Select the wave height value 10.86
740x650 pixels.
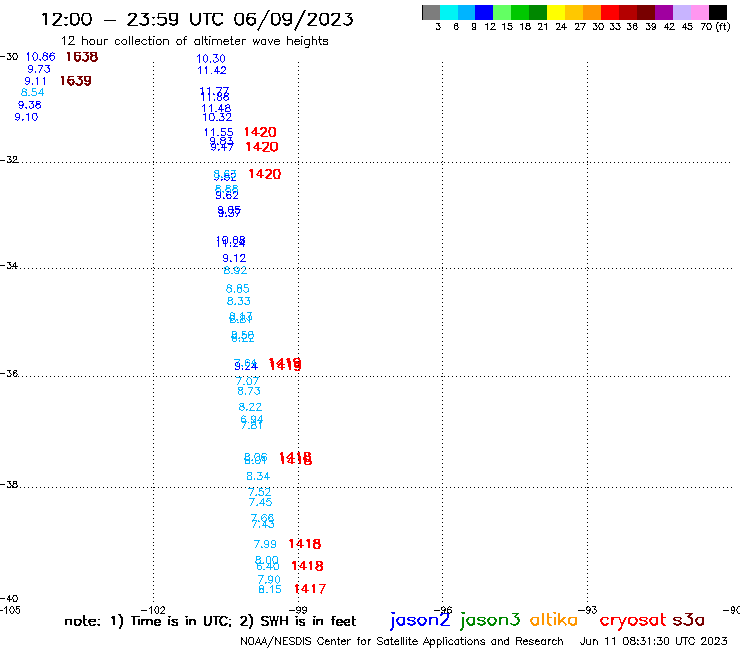(40, 57)
